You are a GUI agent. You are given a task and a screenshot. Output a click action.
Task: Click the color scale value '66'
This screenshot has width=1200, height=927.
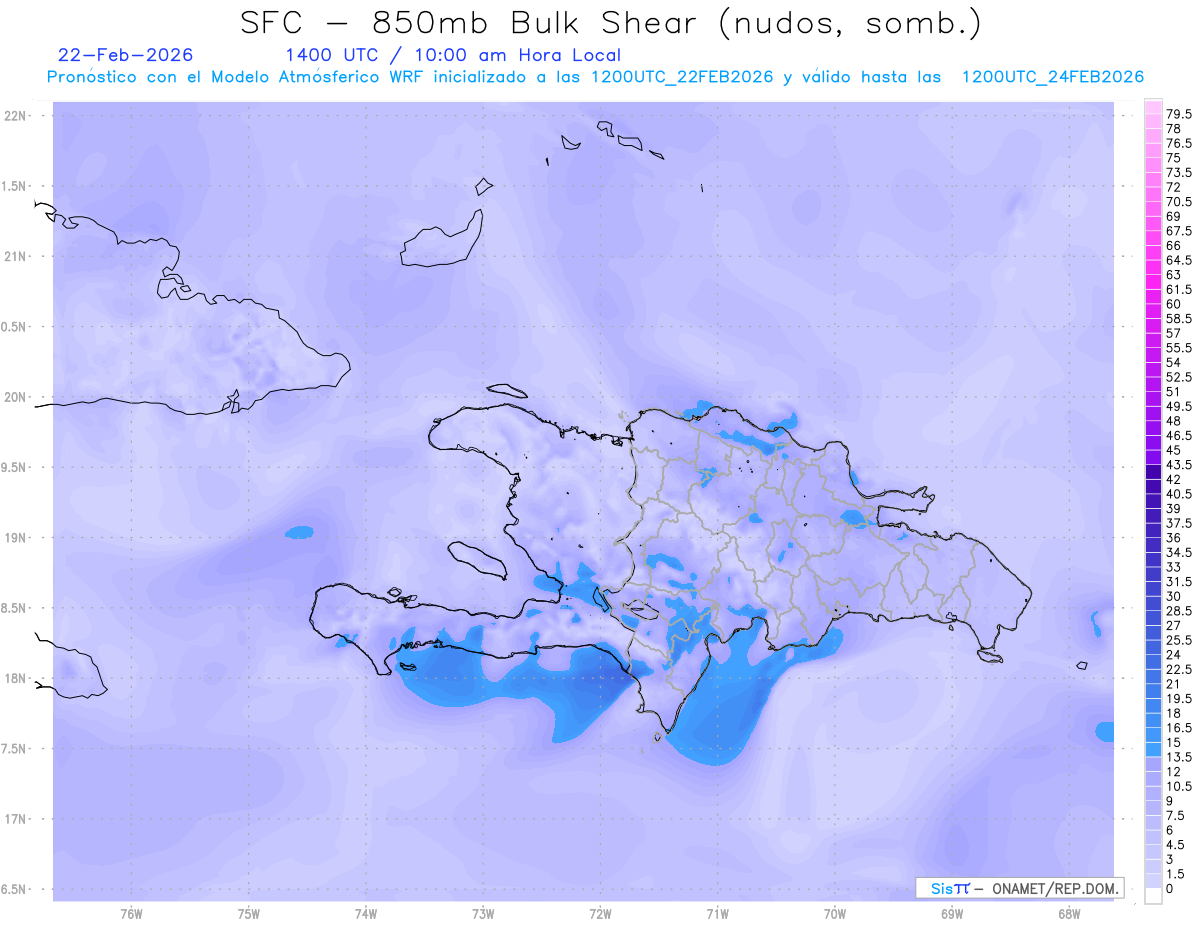point(1174,245)
